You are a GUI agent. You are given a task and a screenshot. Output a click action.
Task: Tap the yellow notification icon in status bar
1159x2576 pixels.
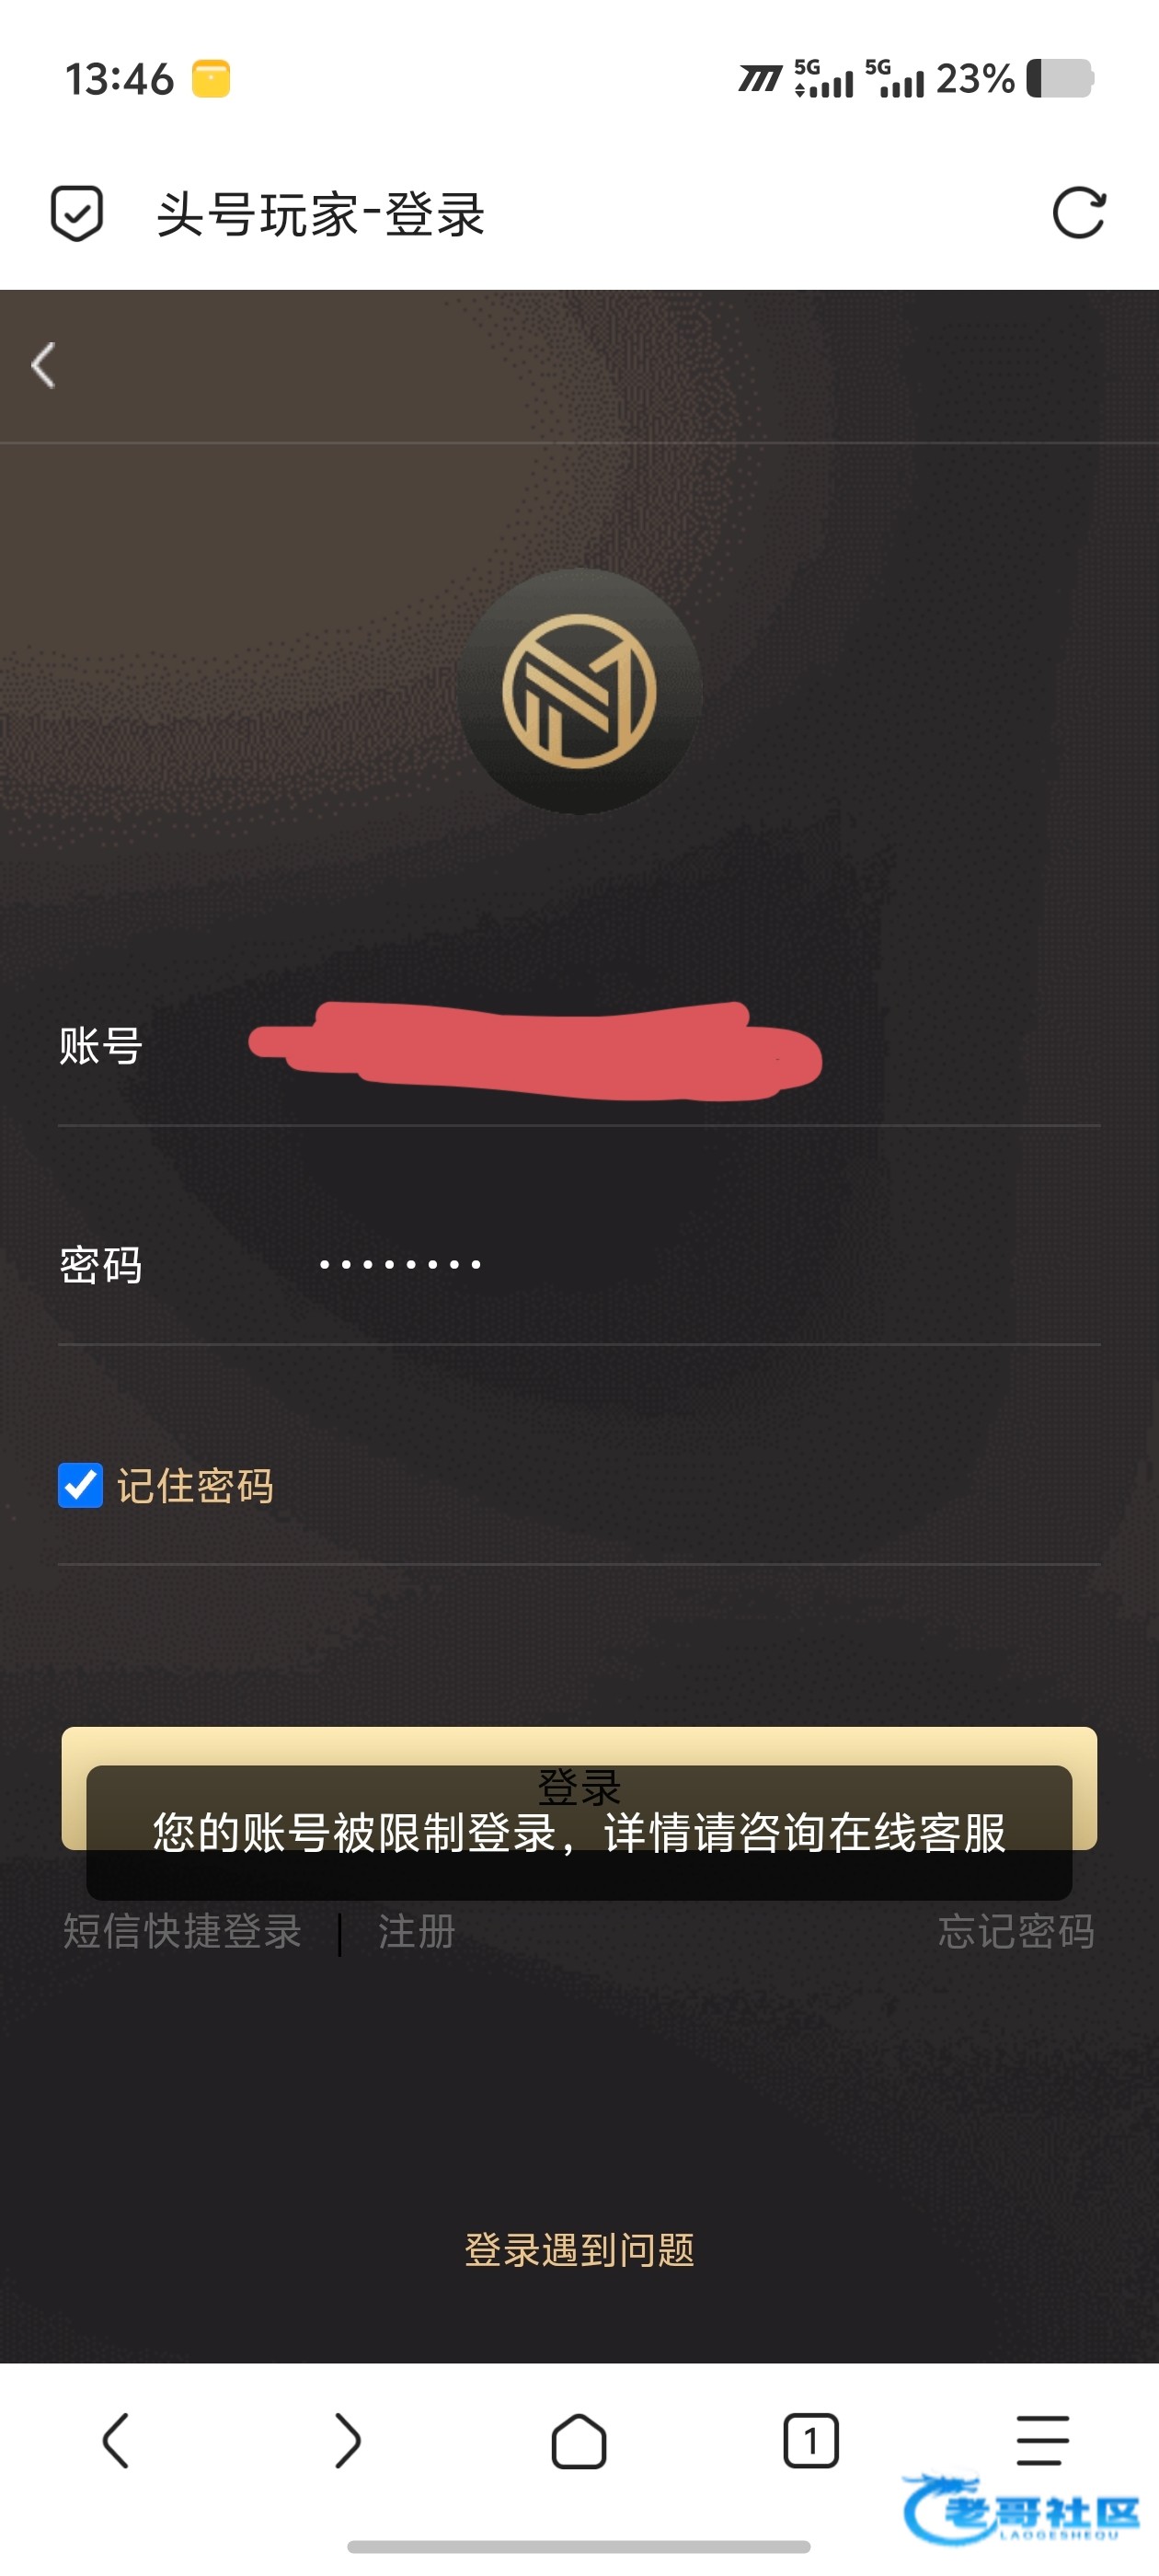(211, 79)
